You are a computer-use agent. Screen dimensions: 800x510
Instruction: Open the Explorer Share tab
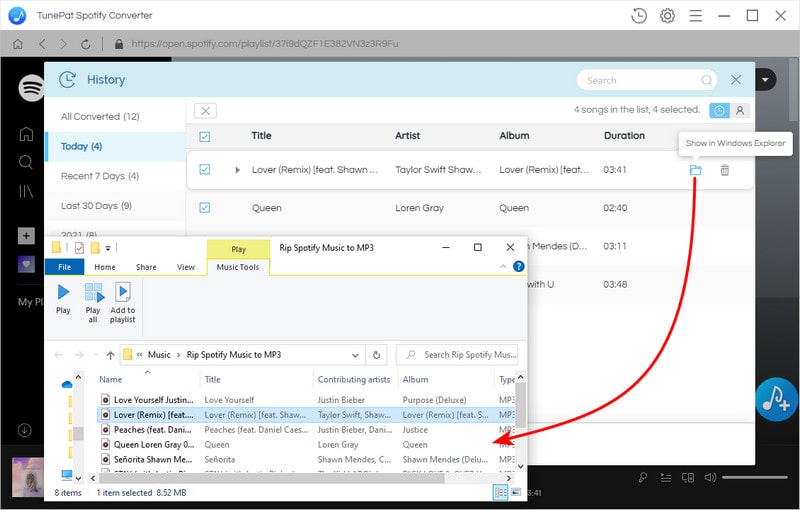coord(146,267)
